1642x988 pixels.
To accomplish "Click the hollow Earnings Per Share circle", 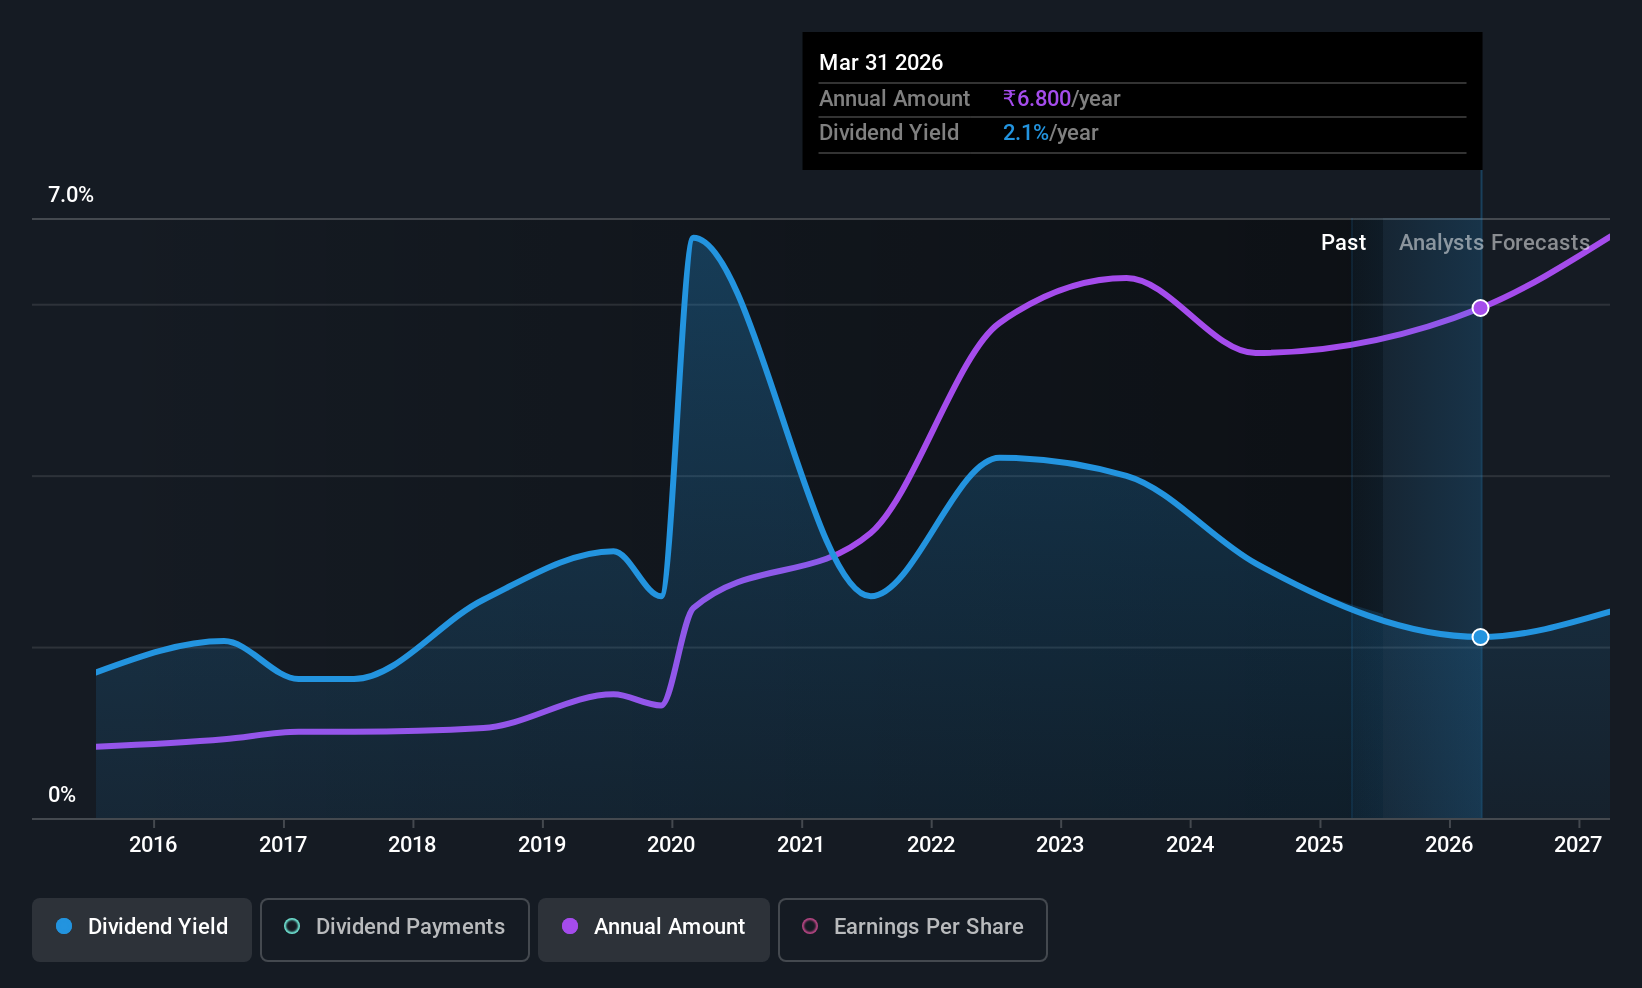I will pos(810,926).
